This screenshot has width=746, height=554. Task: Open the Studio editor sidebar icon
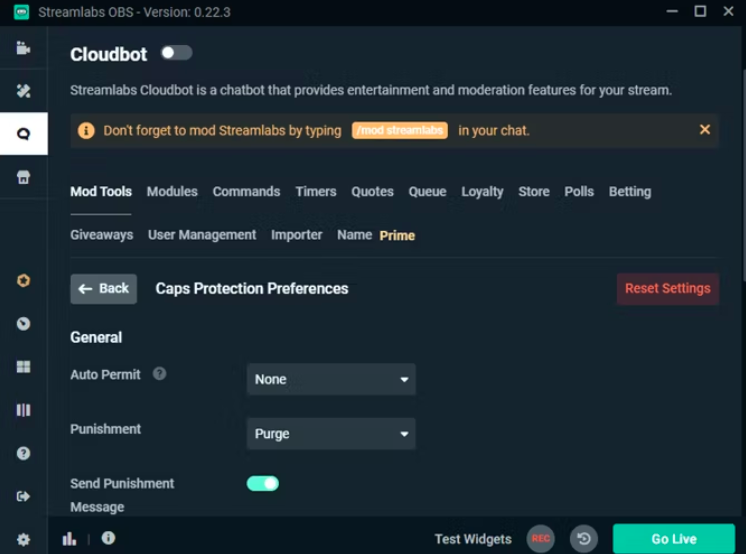click(x=23, y=48)
